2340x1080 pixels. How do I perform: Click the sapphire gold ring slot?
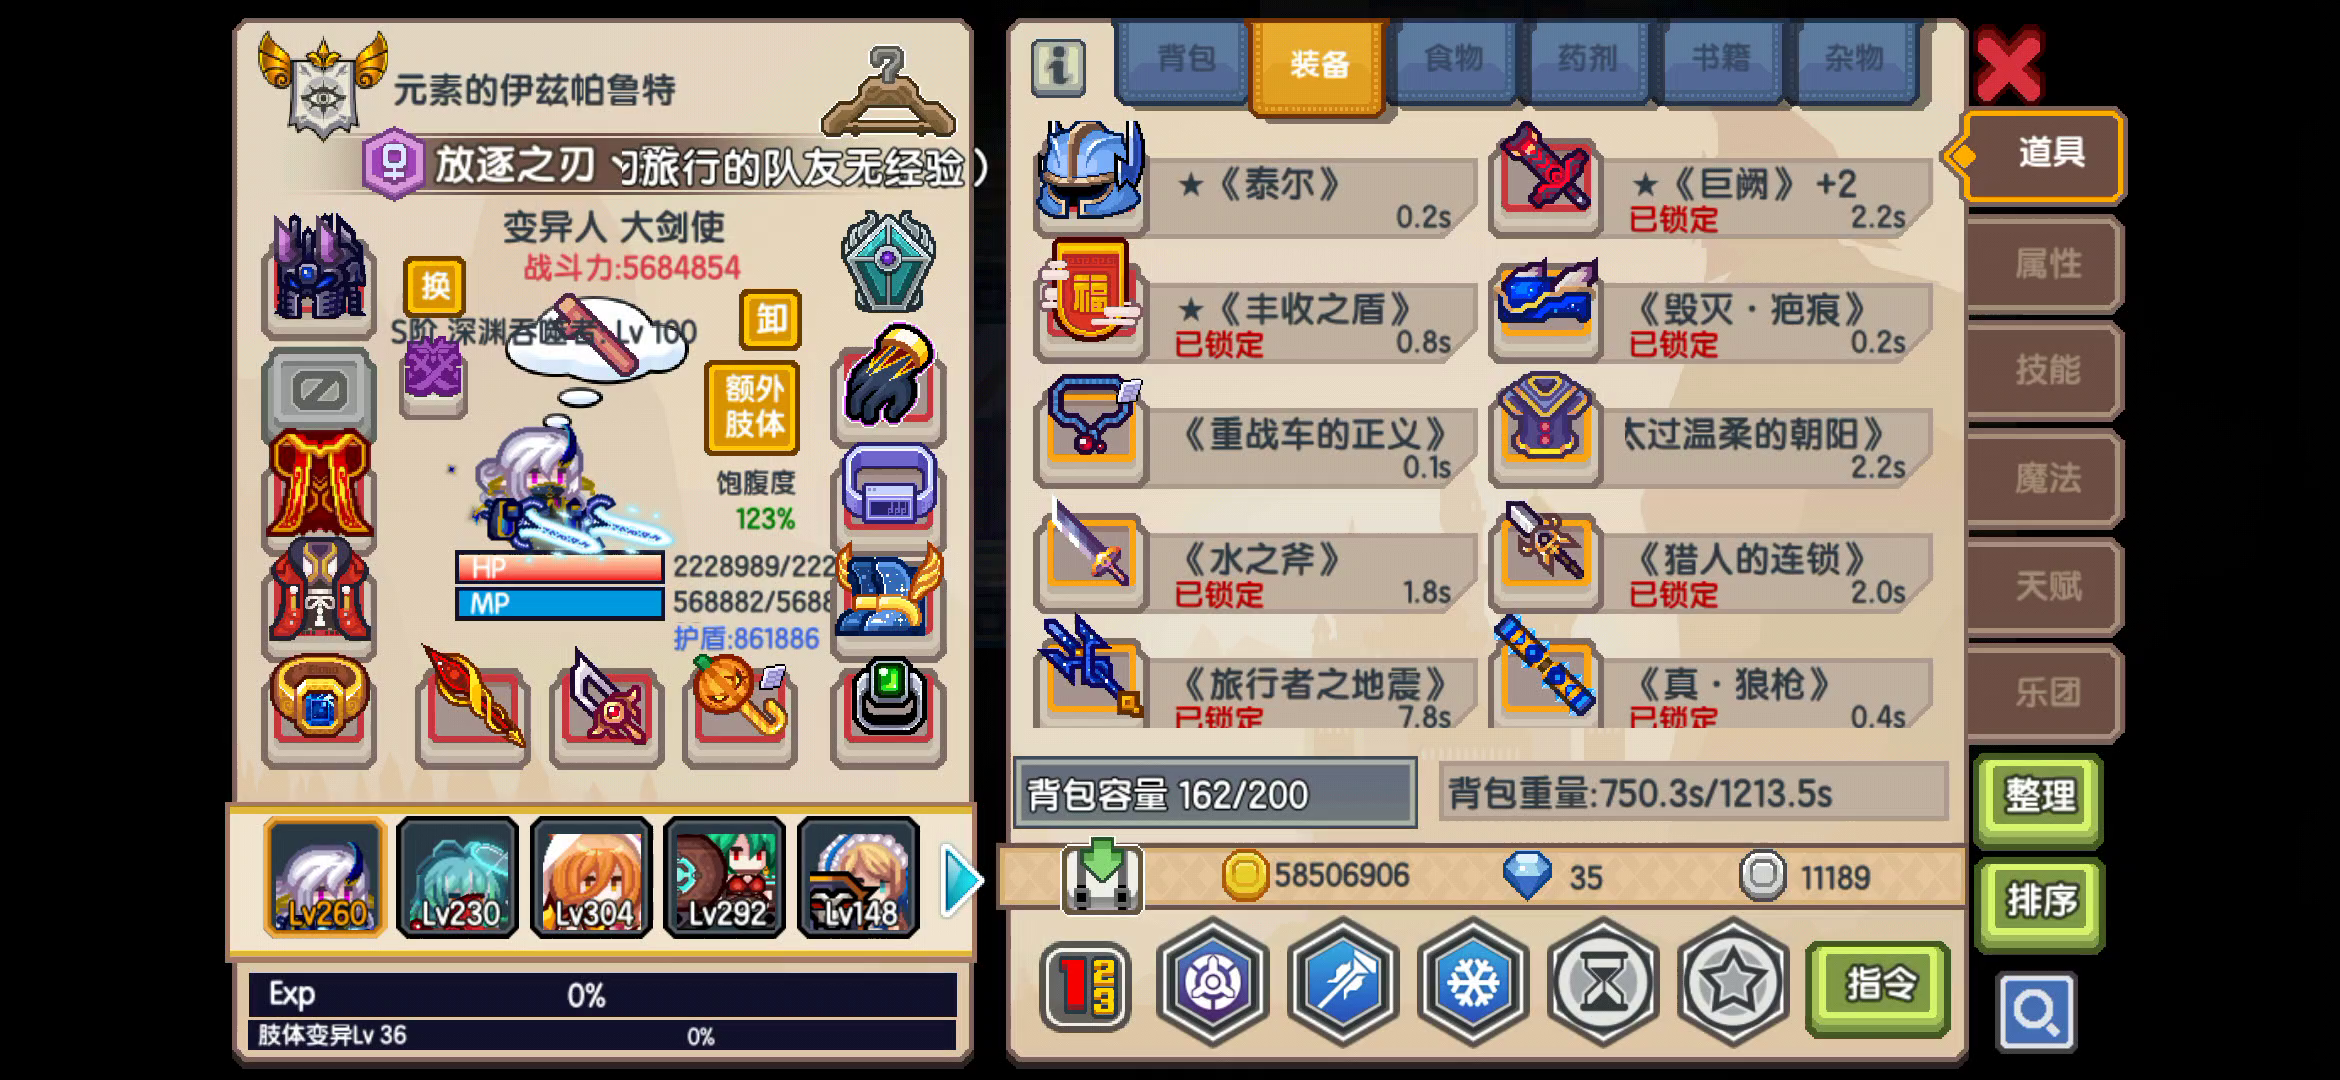click(x=319, y=706)
